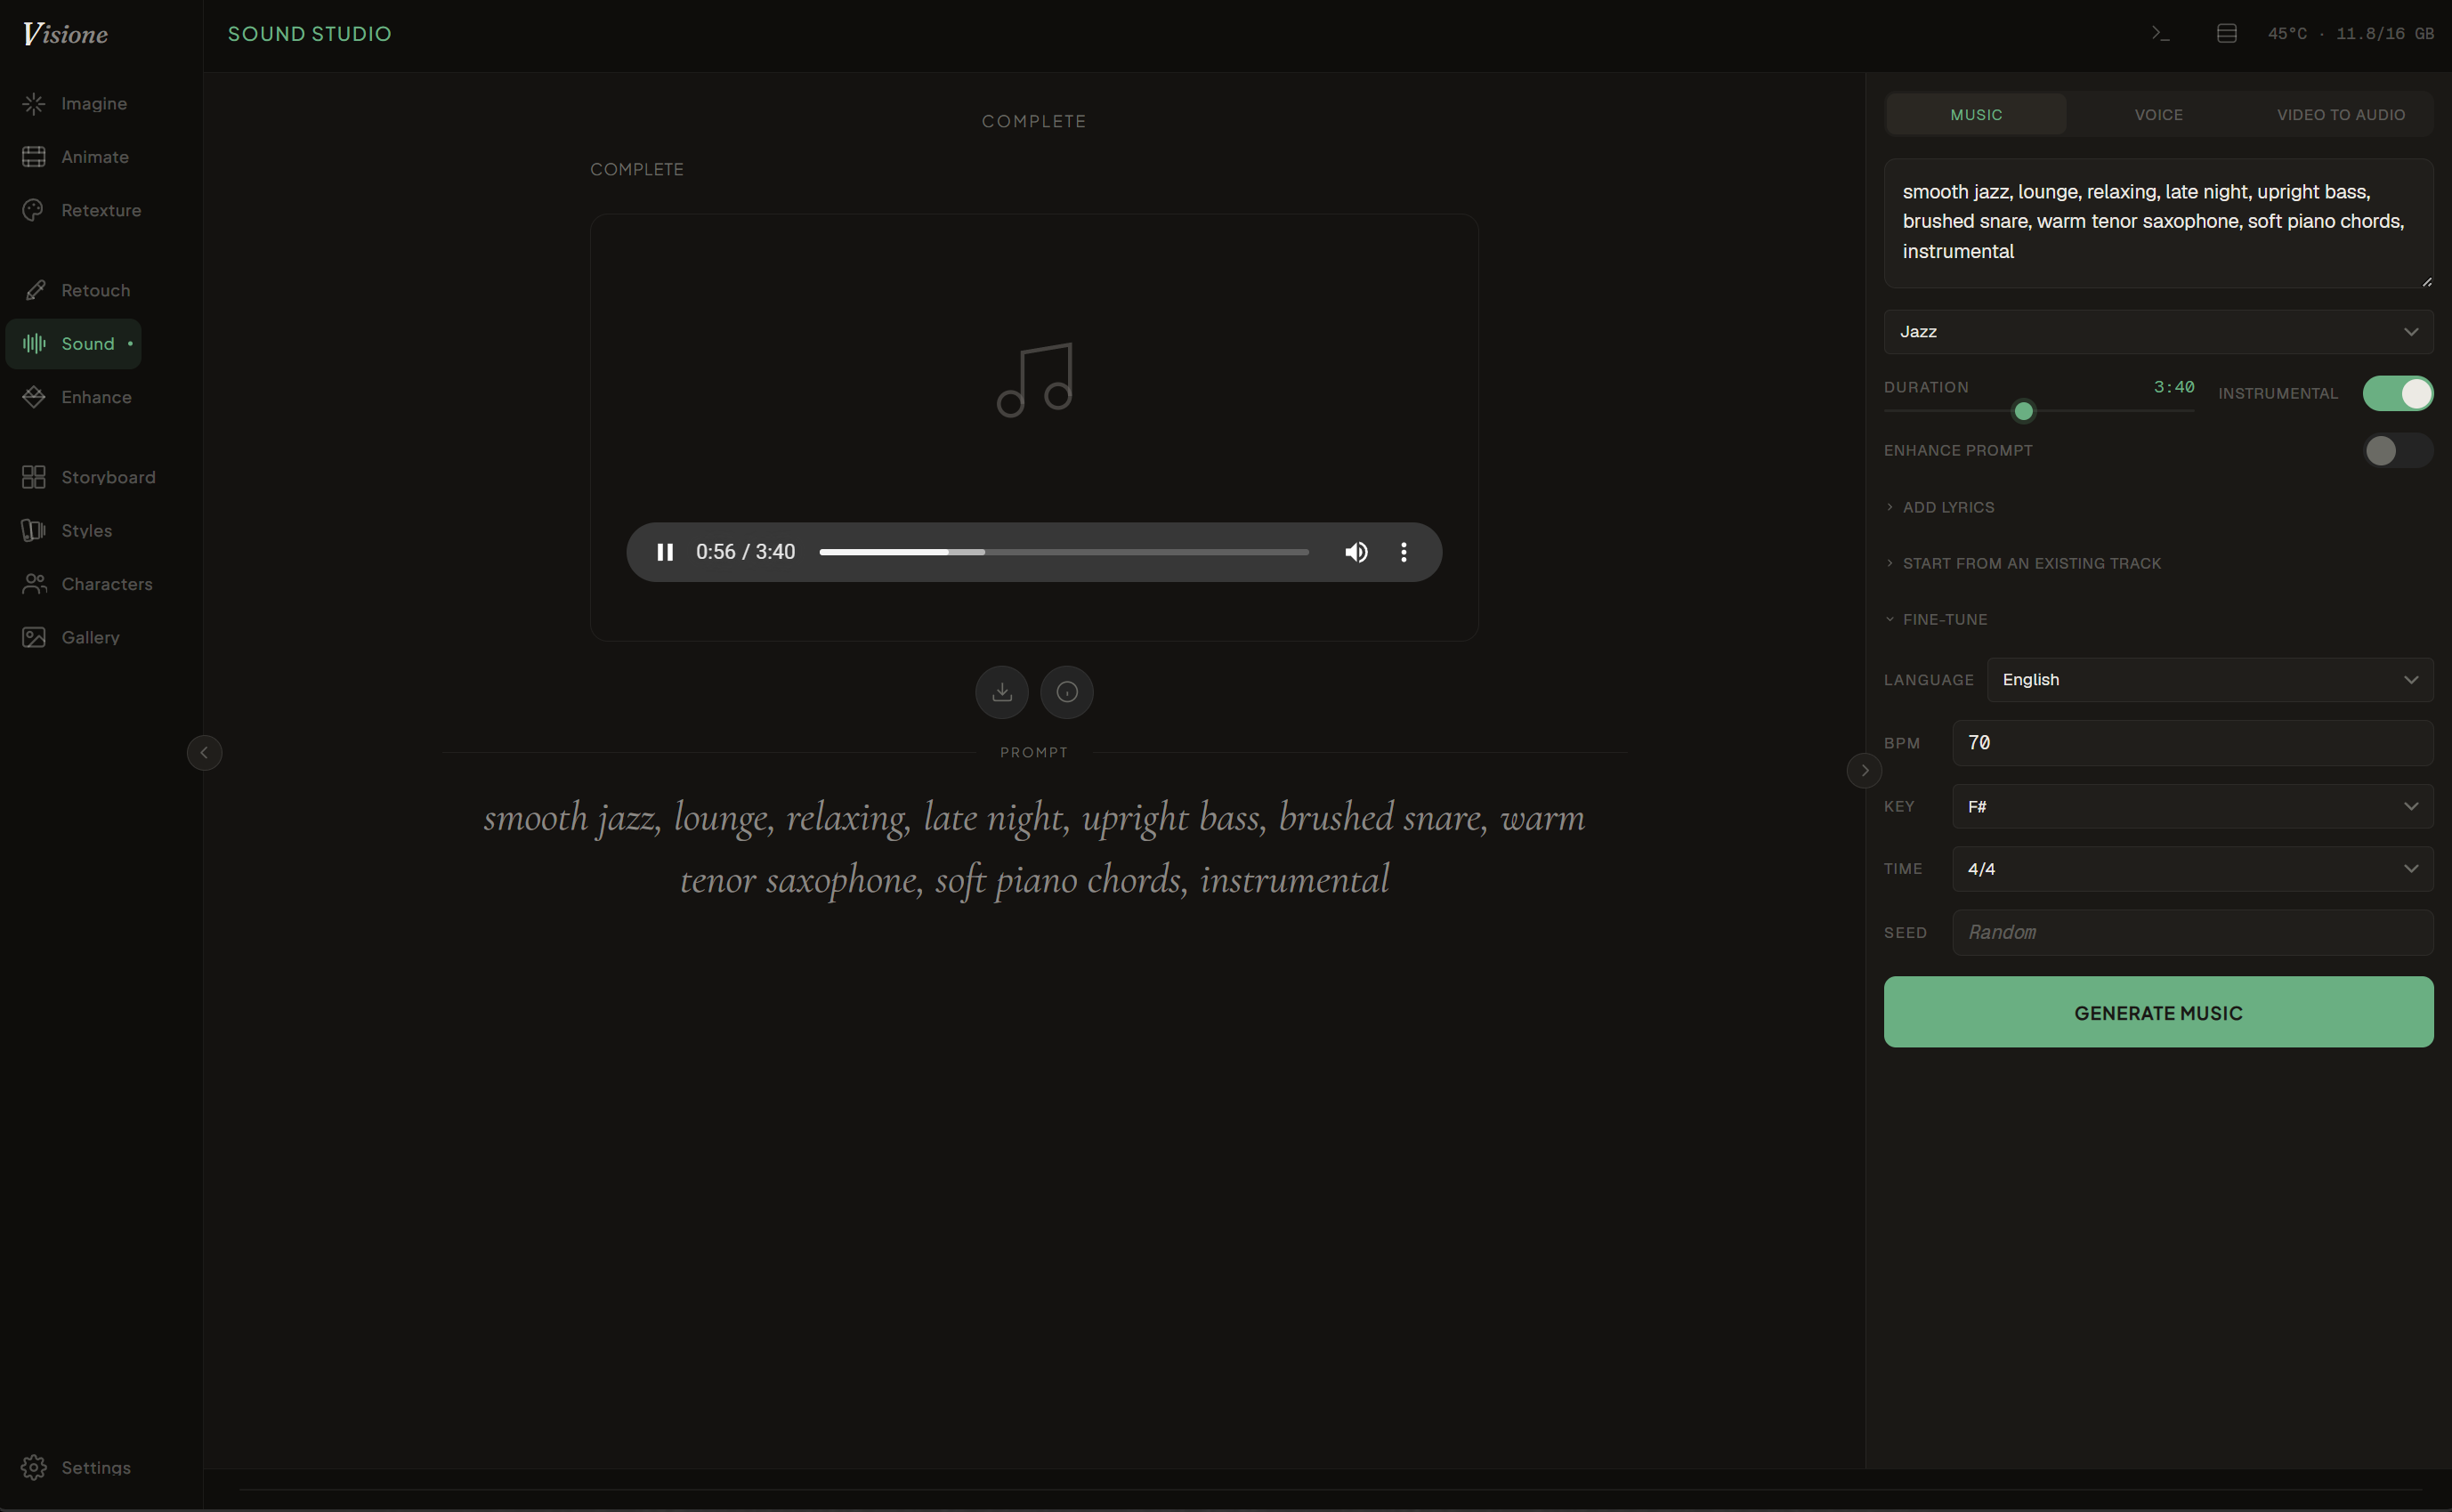
Task: Collapse the Fine-Tune section
Action: point(1943,620)
